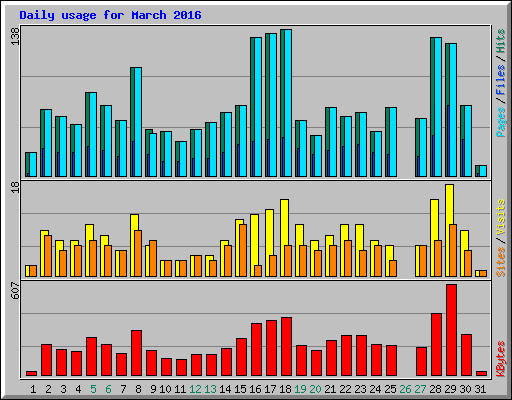The width and height of the screenshot is (512, 400).
Task: Click the day '23' label on the x-axis
Action: 360,389
